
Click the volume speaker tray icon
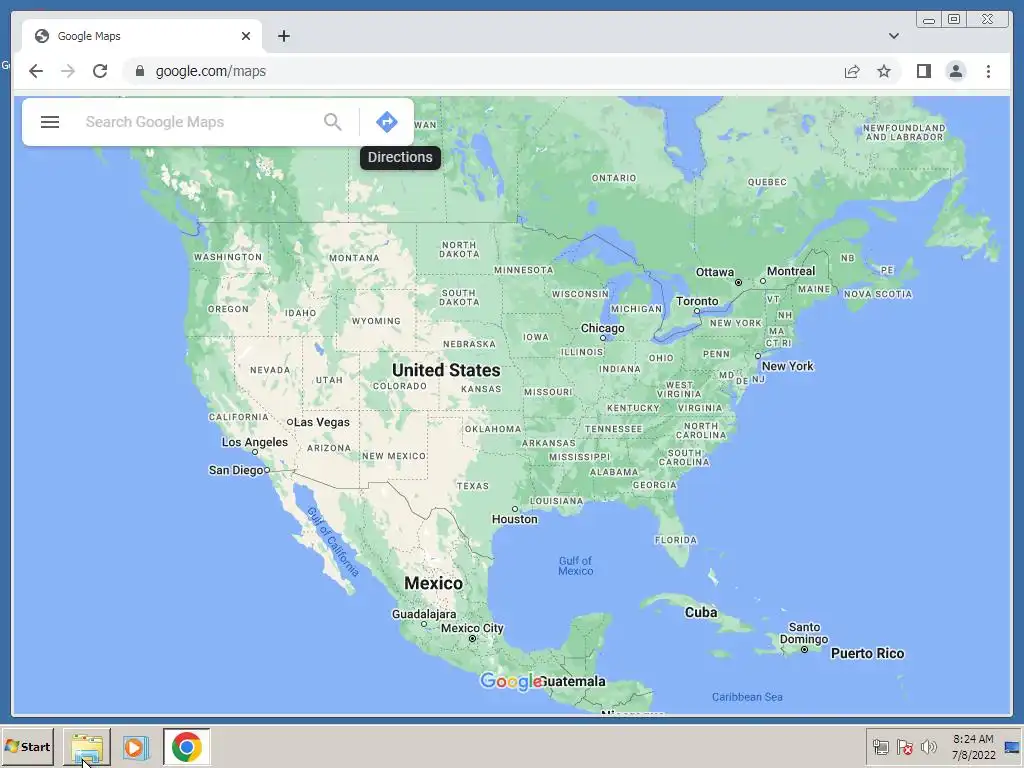coord(928,747)
